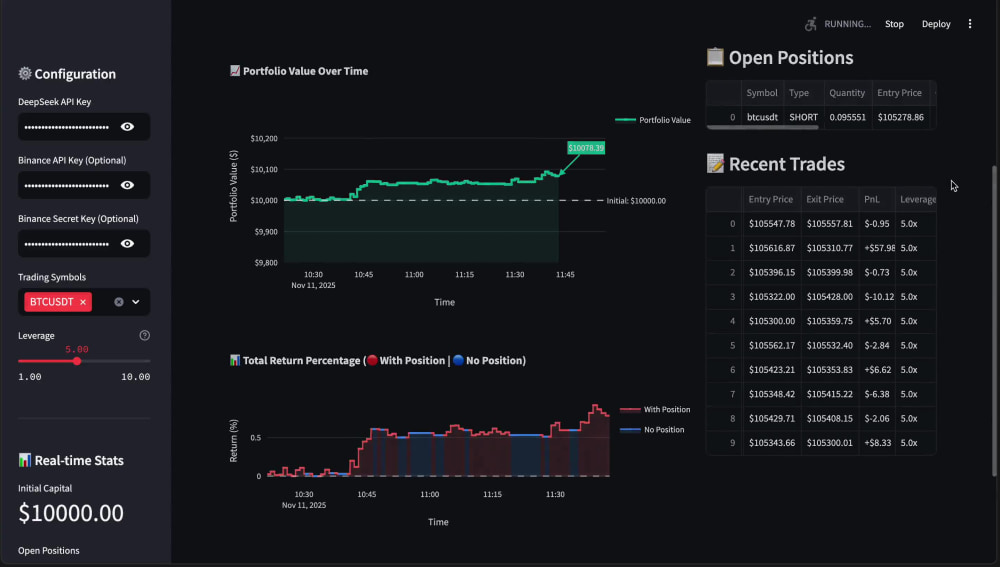Image resolution: width=1000 pixels, height=567 pixels.
Task: Click the Leverage slider handle
Action: coord(77,361)
